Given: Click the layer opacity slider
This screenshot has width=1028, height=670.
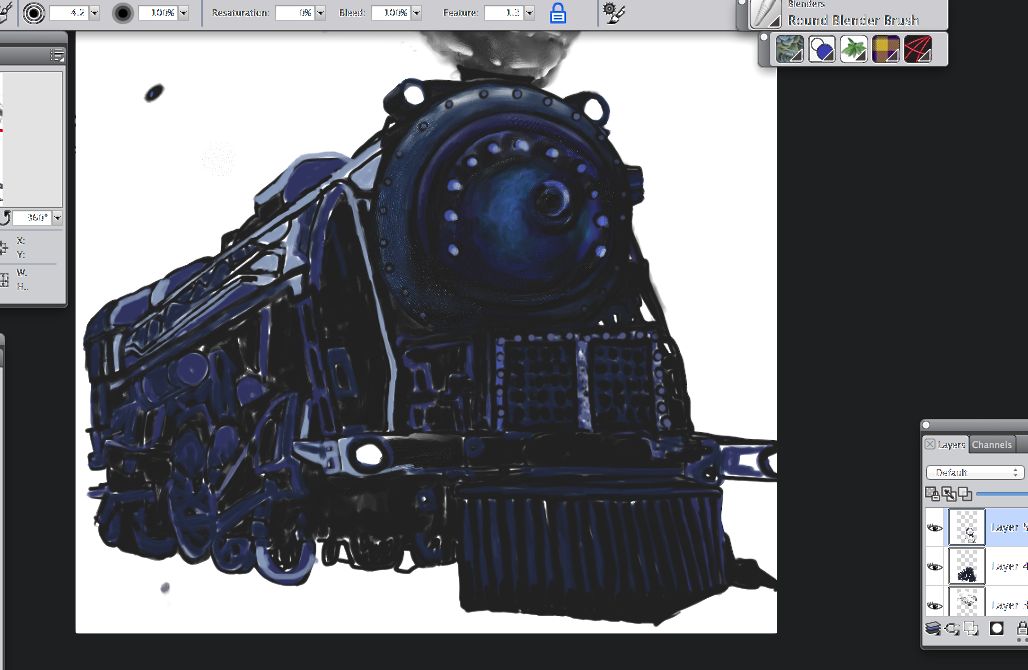Looking at the screenshot, I should pyautogui.click(x=1000, y=493).
